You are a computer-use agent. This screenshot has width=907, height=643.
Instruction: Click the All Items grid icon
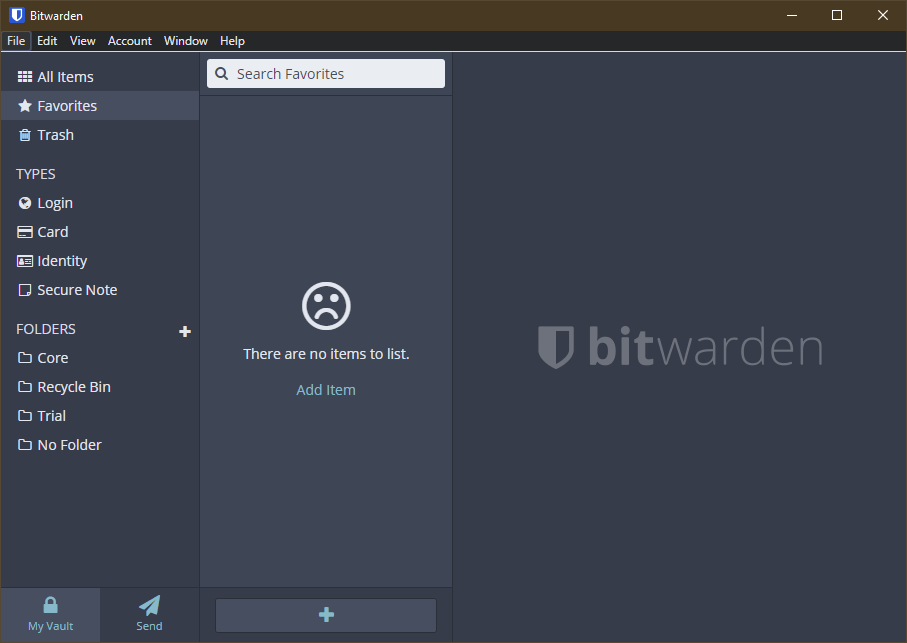[25, 77]
